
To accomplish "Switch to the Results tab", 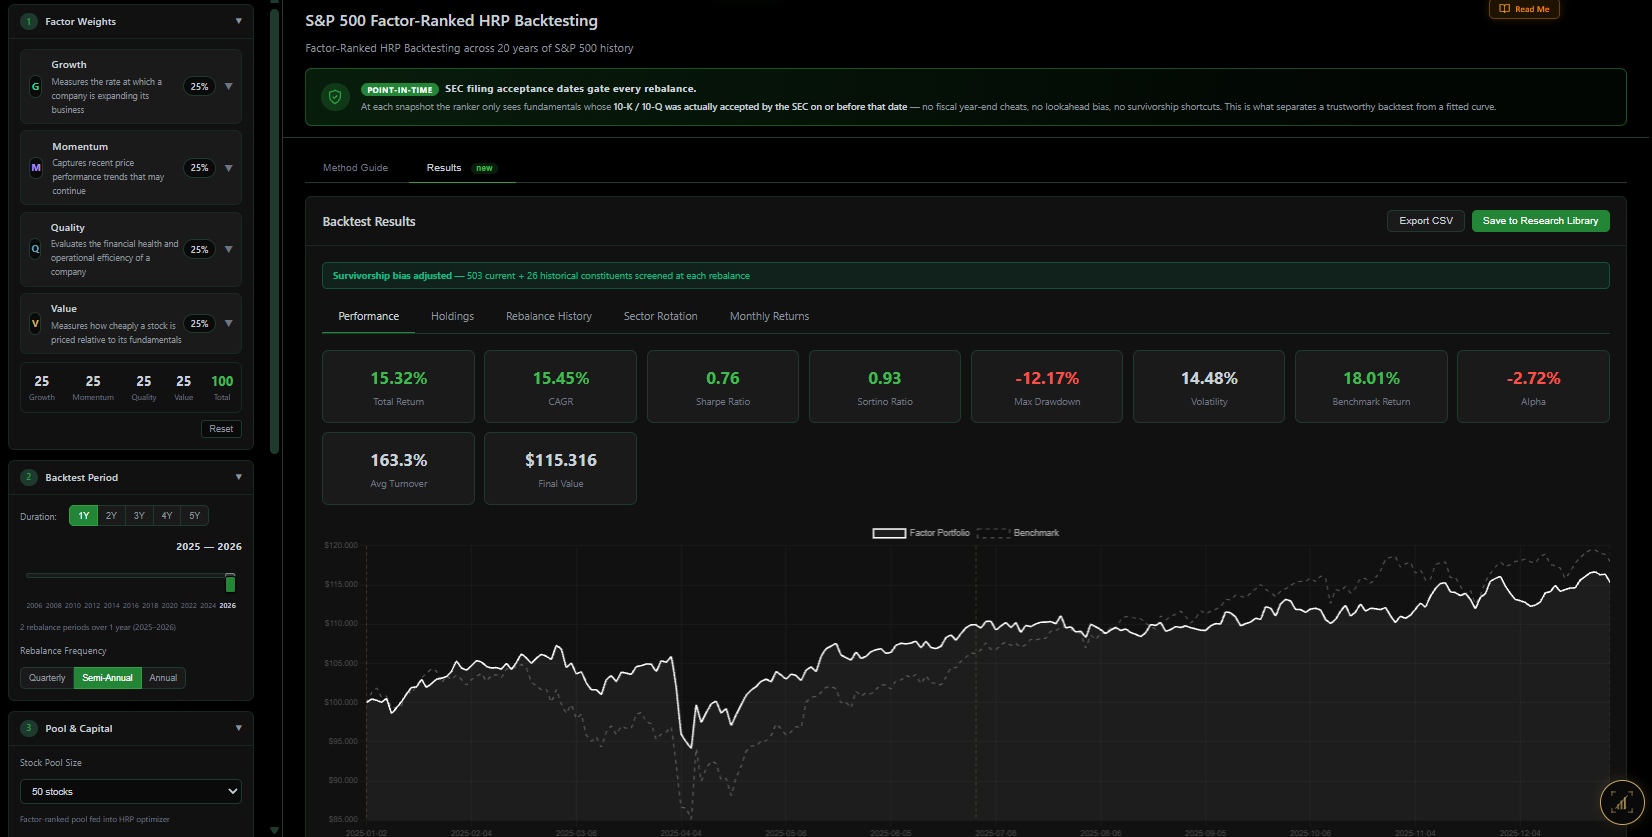I will 460,168.
